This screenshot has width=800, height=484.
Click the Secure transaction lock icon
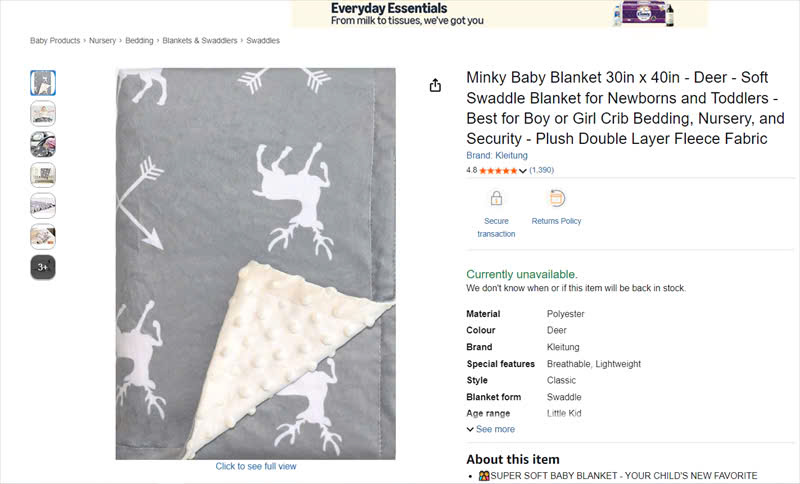[496, 198]
